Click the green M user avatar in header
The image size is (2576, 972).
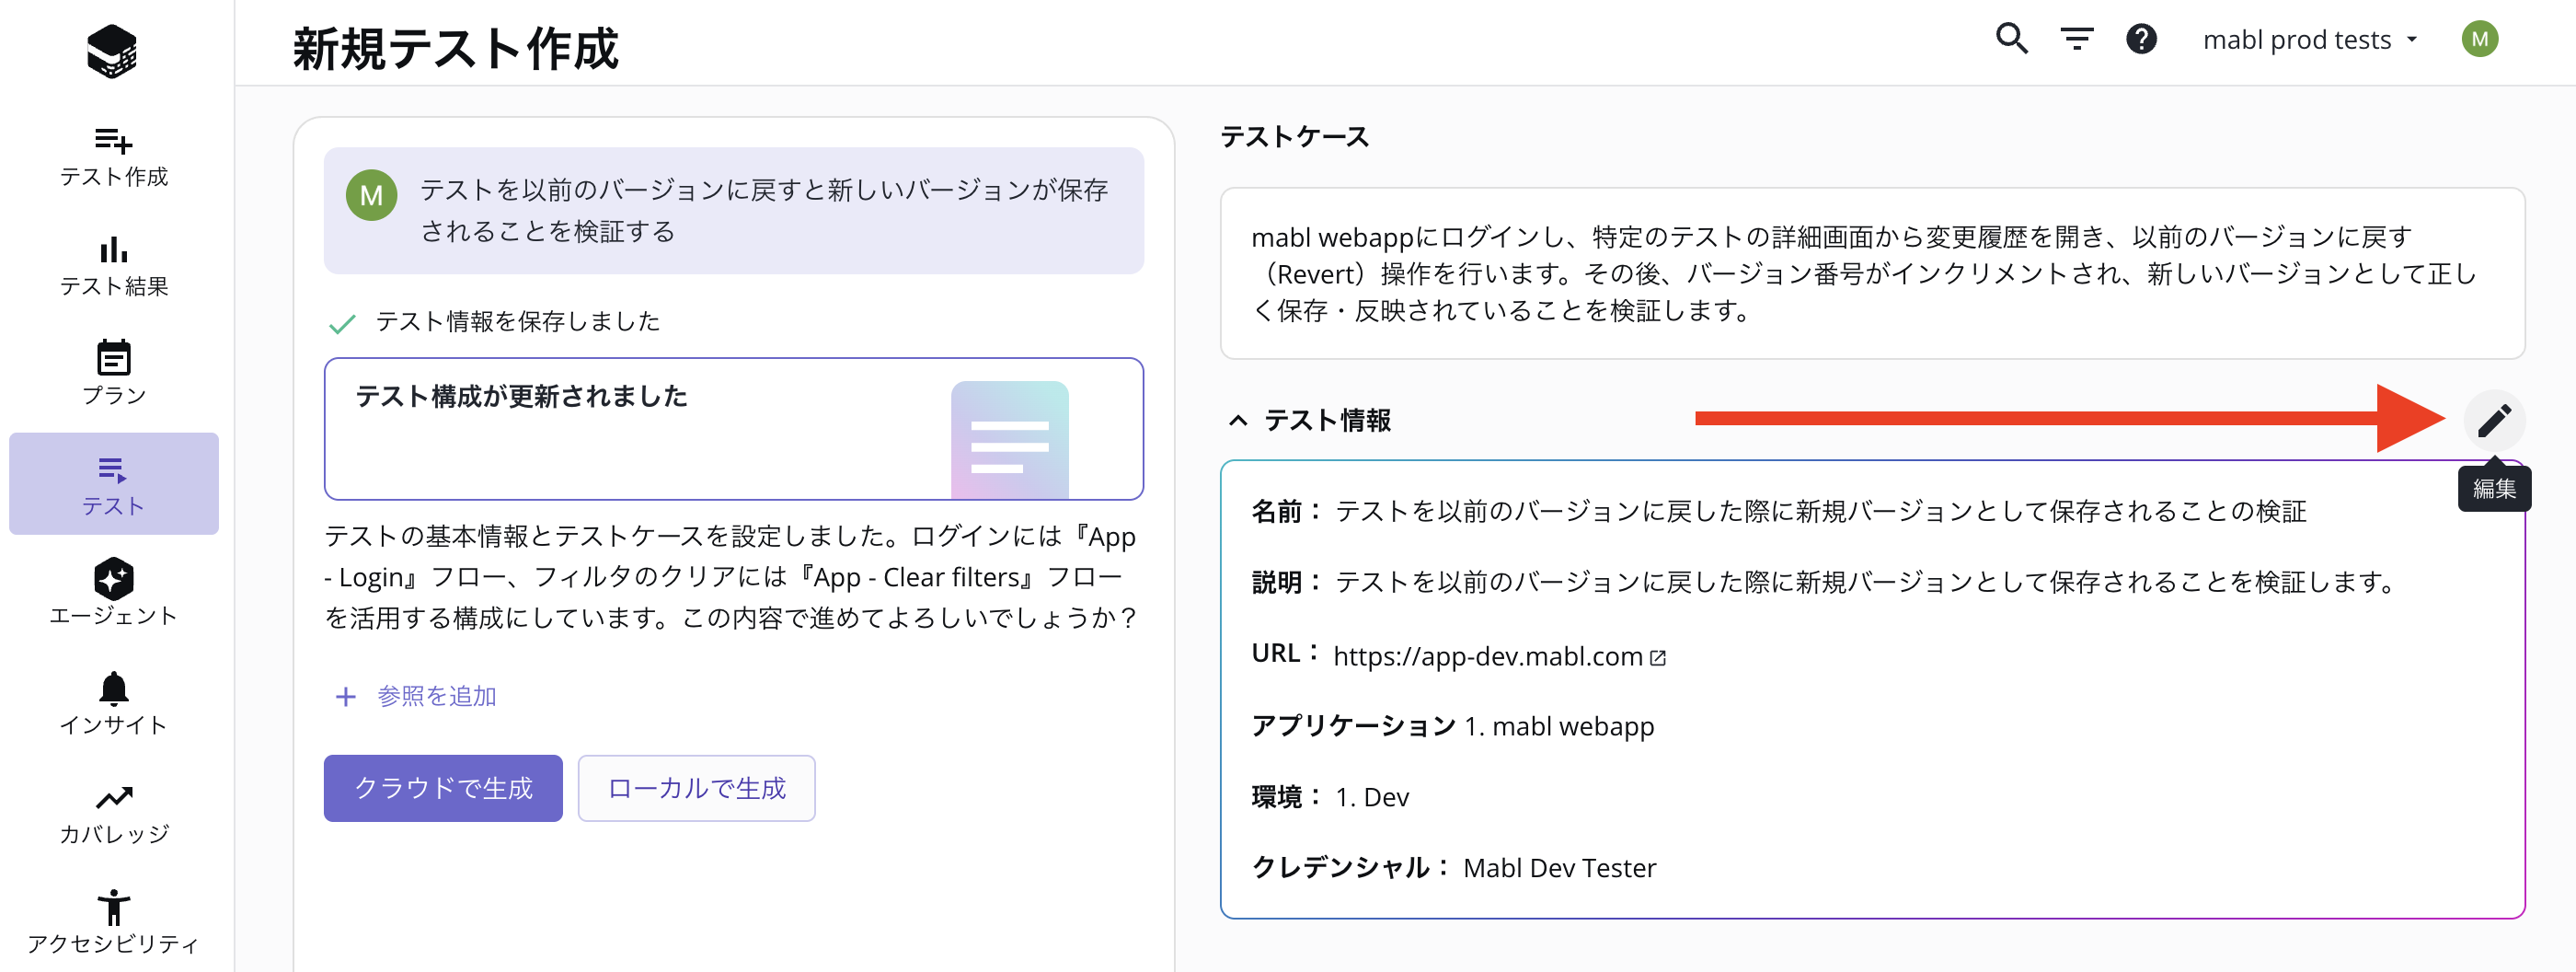click(x=2479, y=39)
